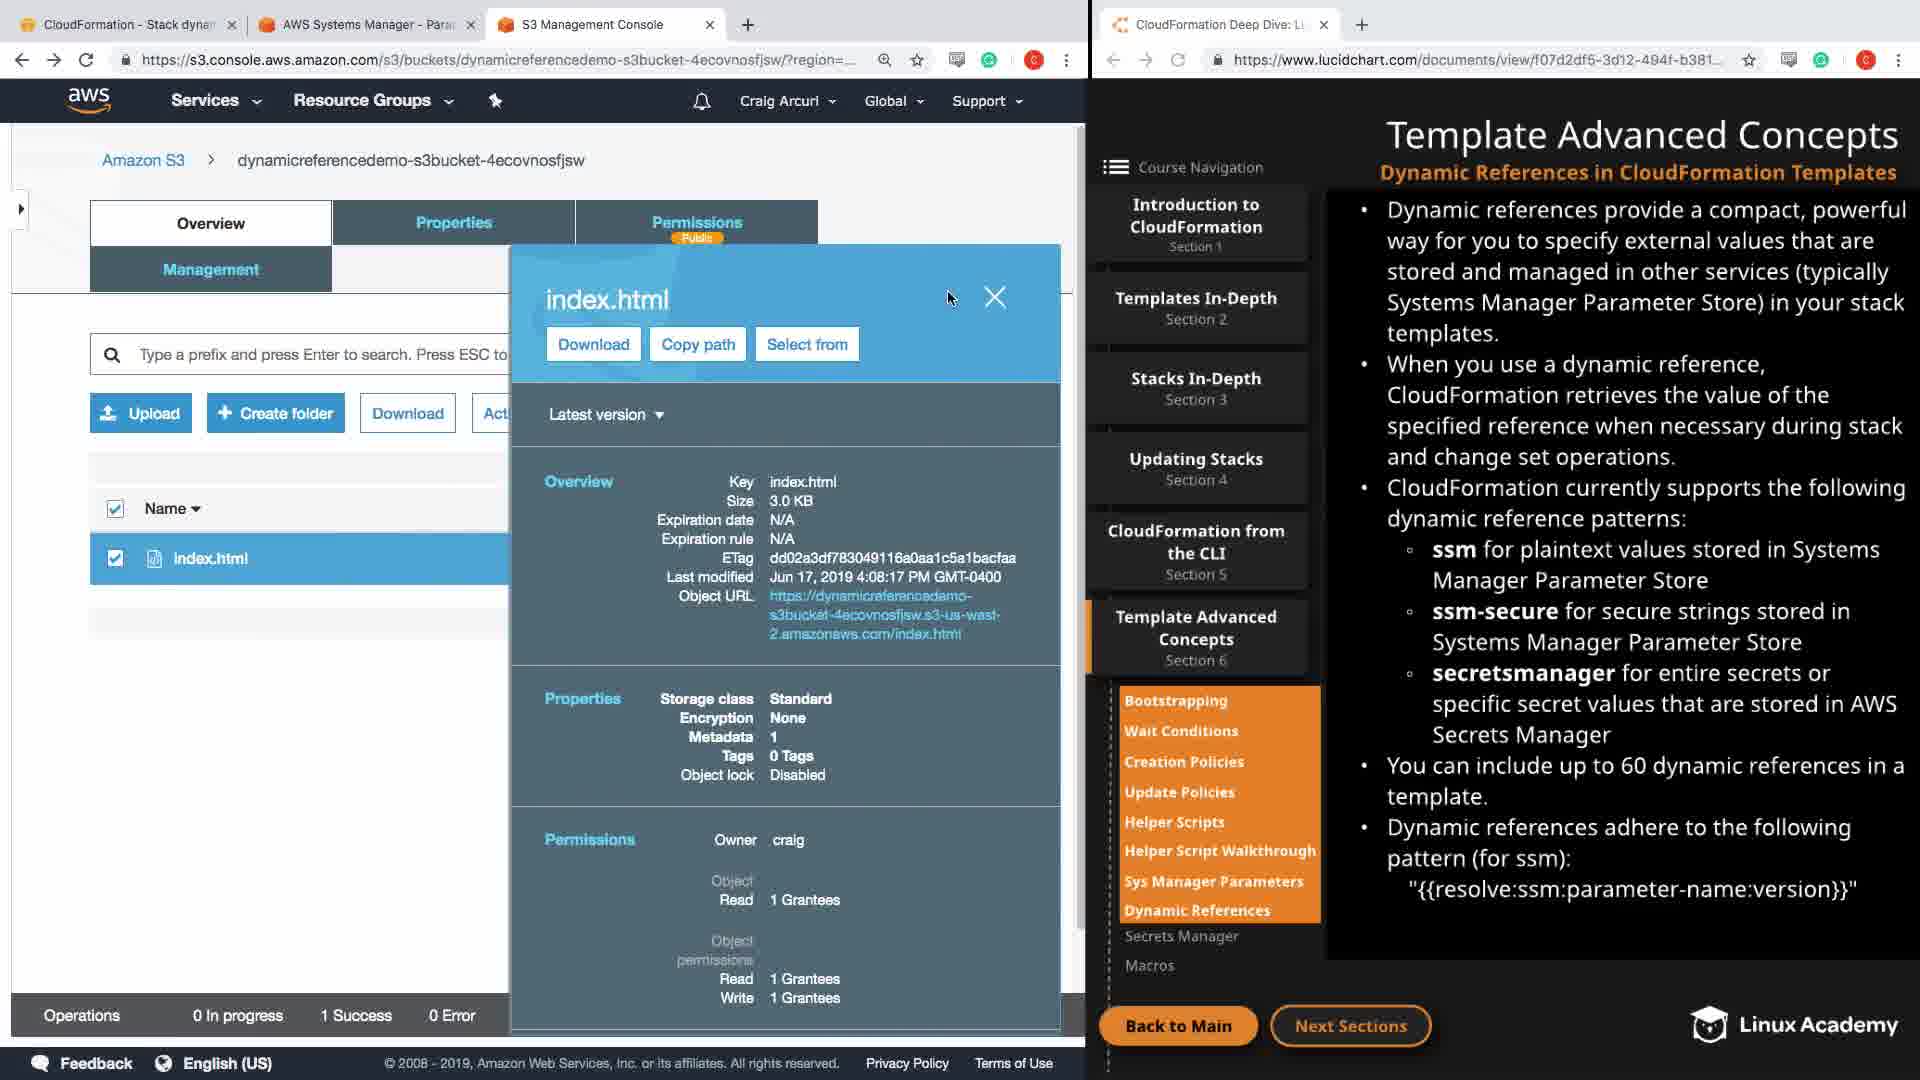Image resolution: width=1920 pixels, height=1080 pixels.
Task: Click the pin shortcut icon in navbar
Action: click(495, 100)
